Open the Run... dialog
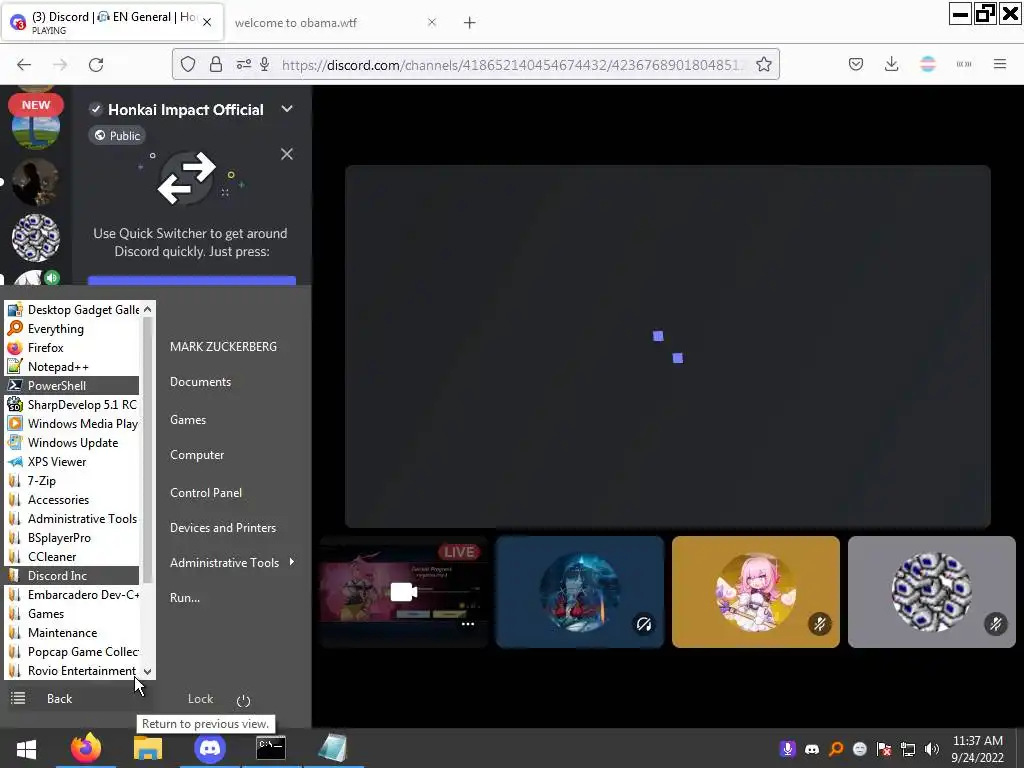Viewport: 1024px width, 768px height. click(x=185, y=598)
